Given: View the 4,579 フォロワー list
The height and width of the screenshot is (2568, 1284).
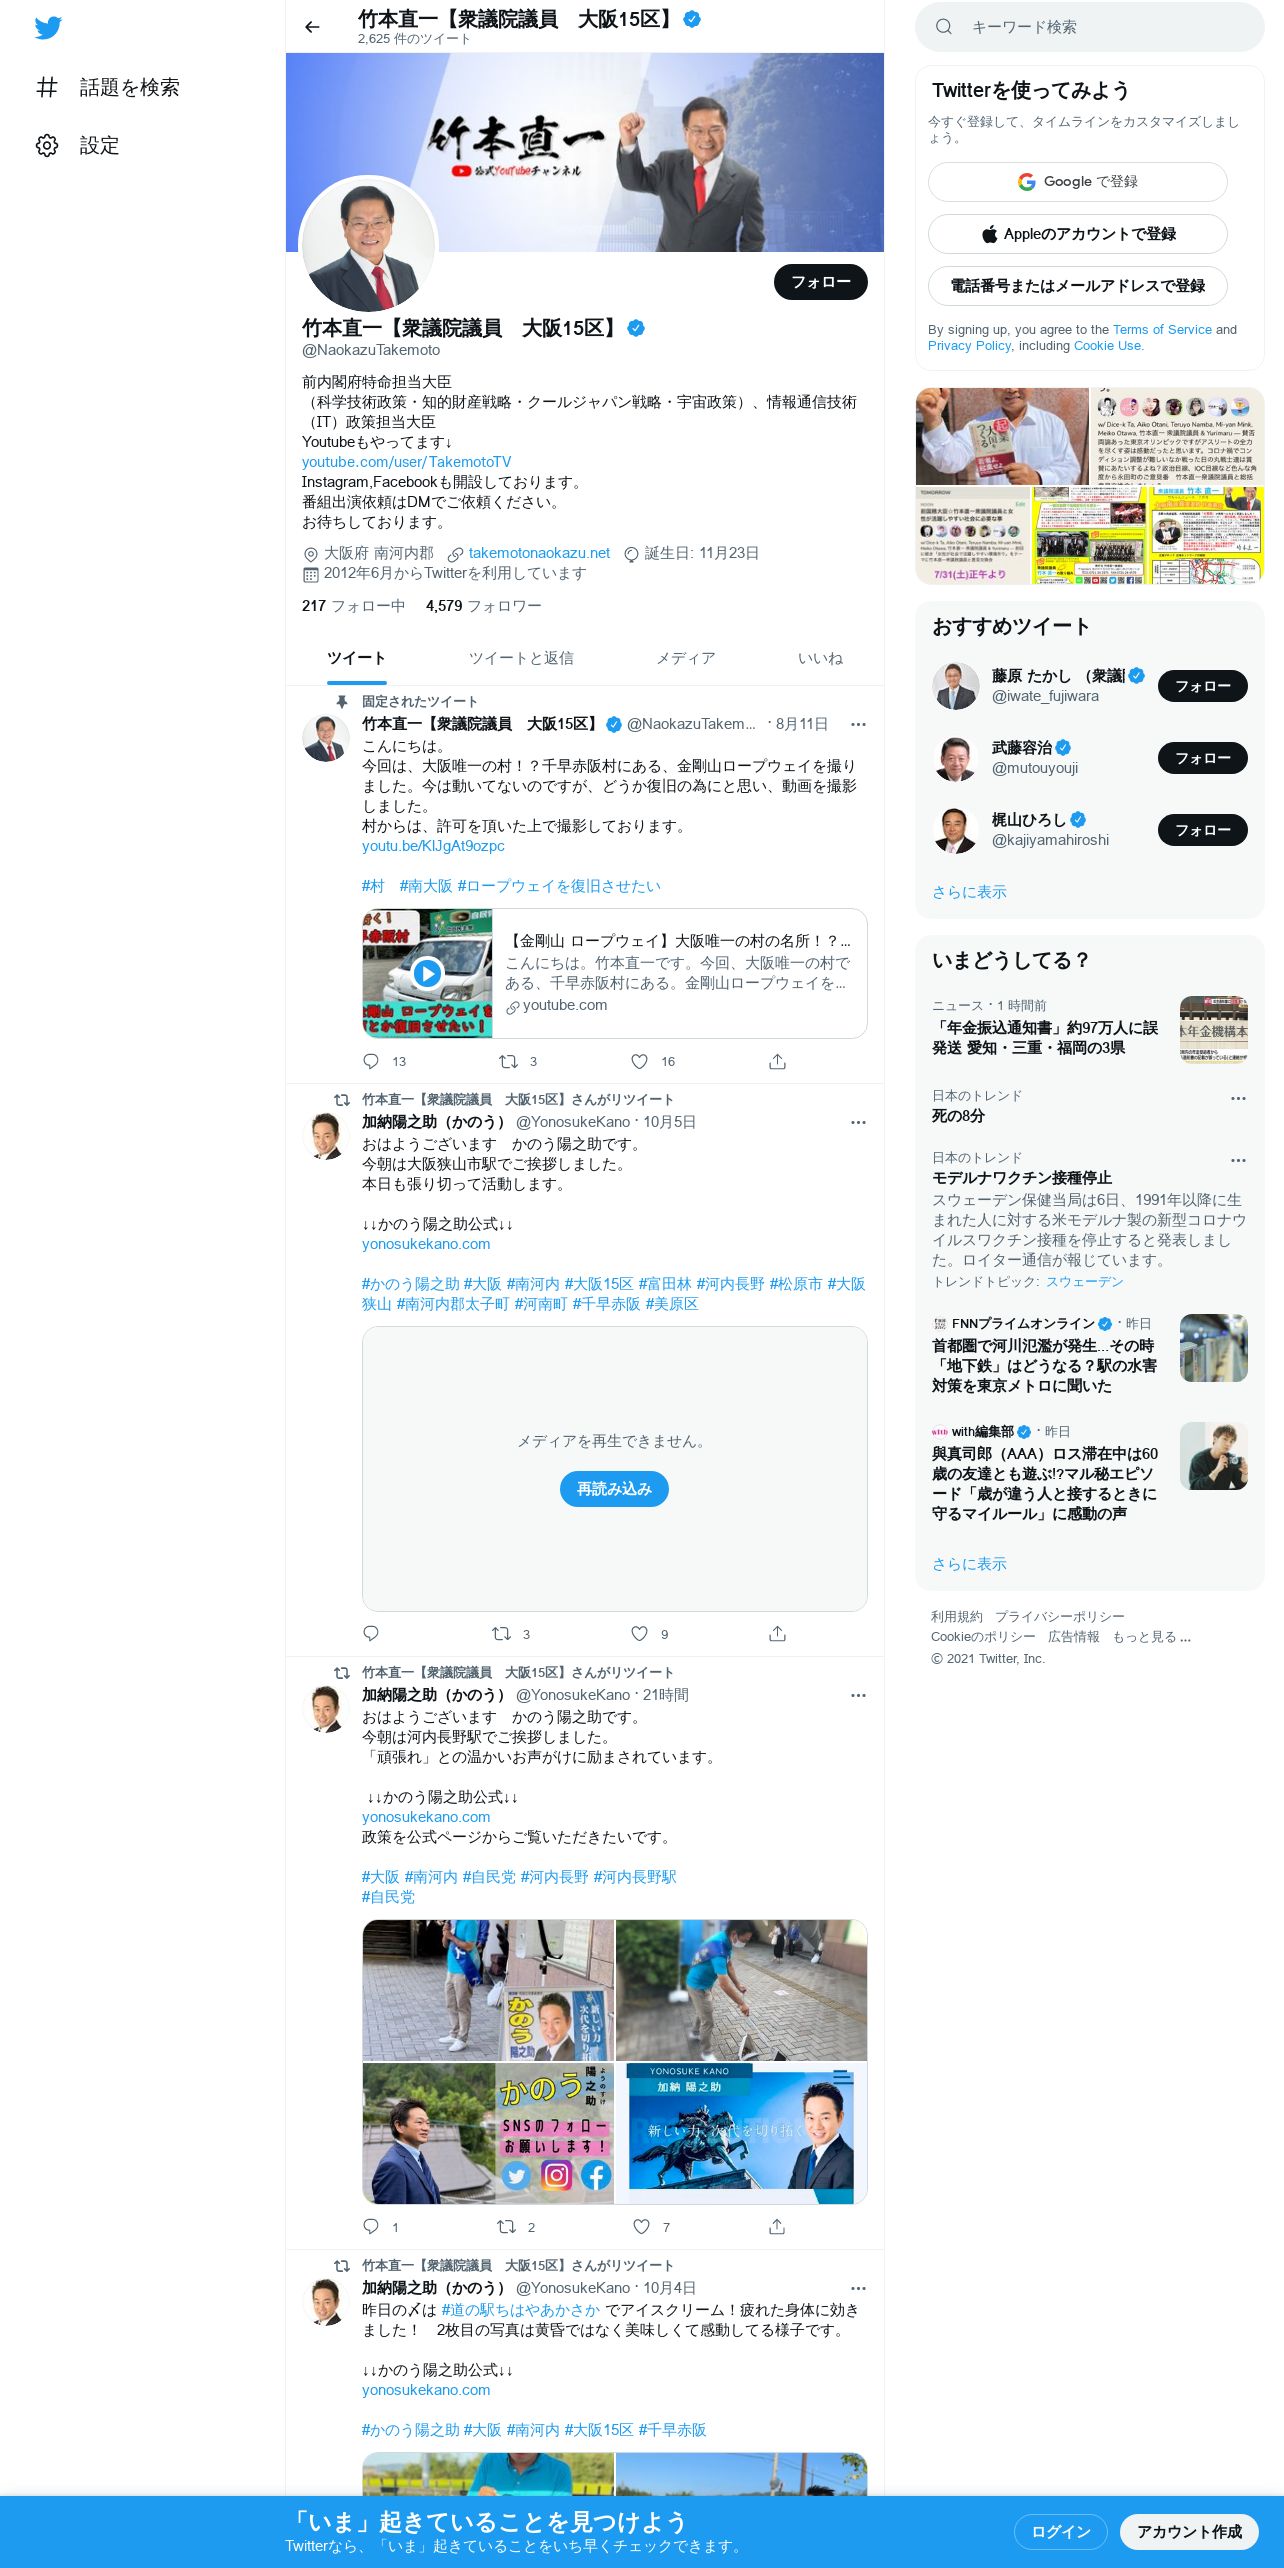Looking at the screenshot, I should click(484, 606).
